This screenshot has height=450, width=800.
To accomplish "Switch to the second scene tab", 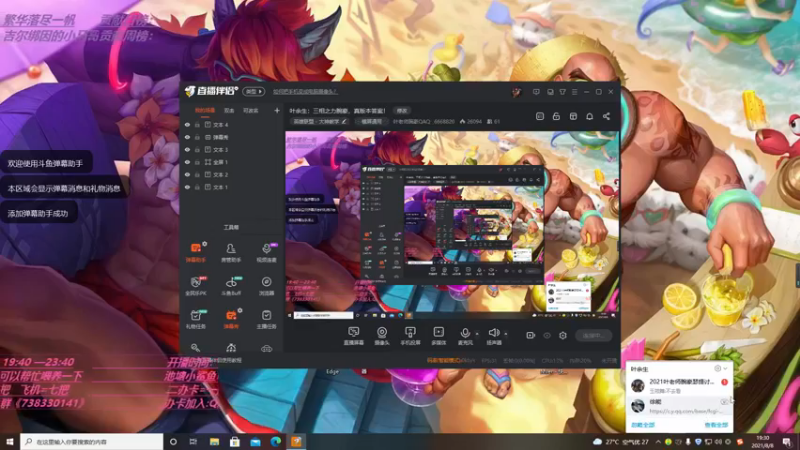I will click(x=229, y=111).
